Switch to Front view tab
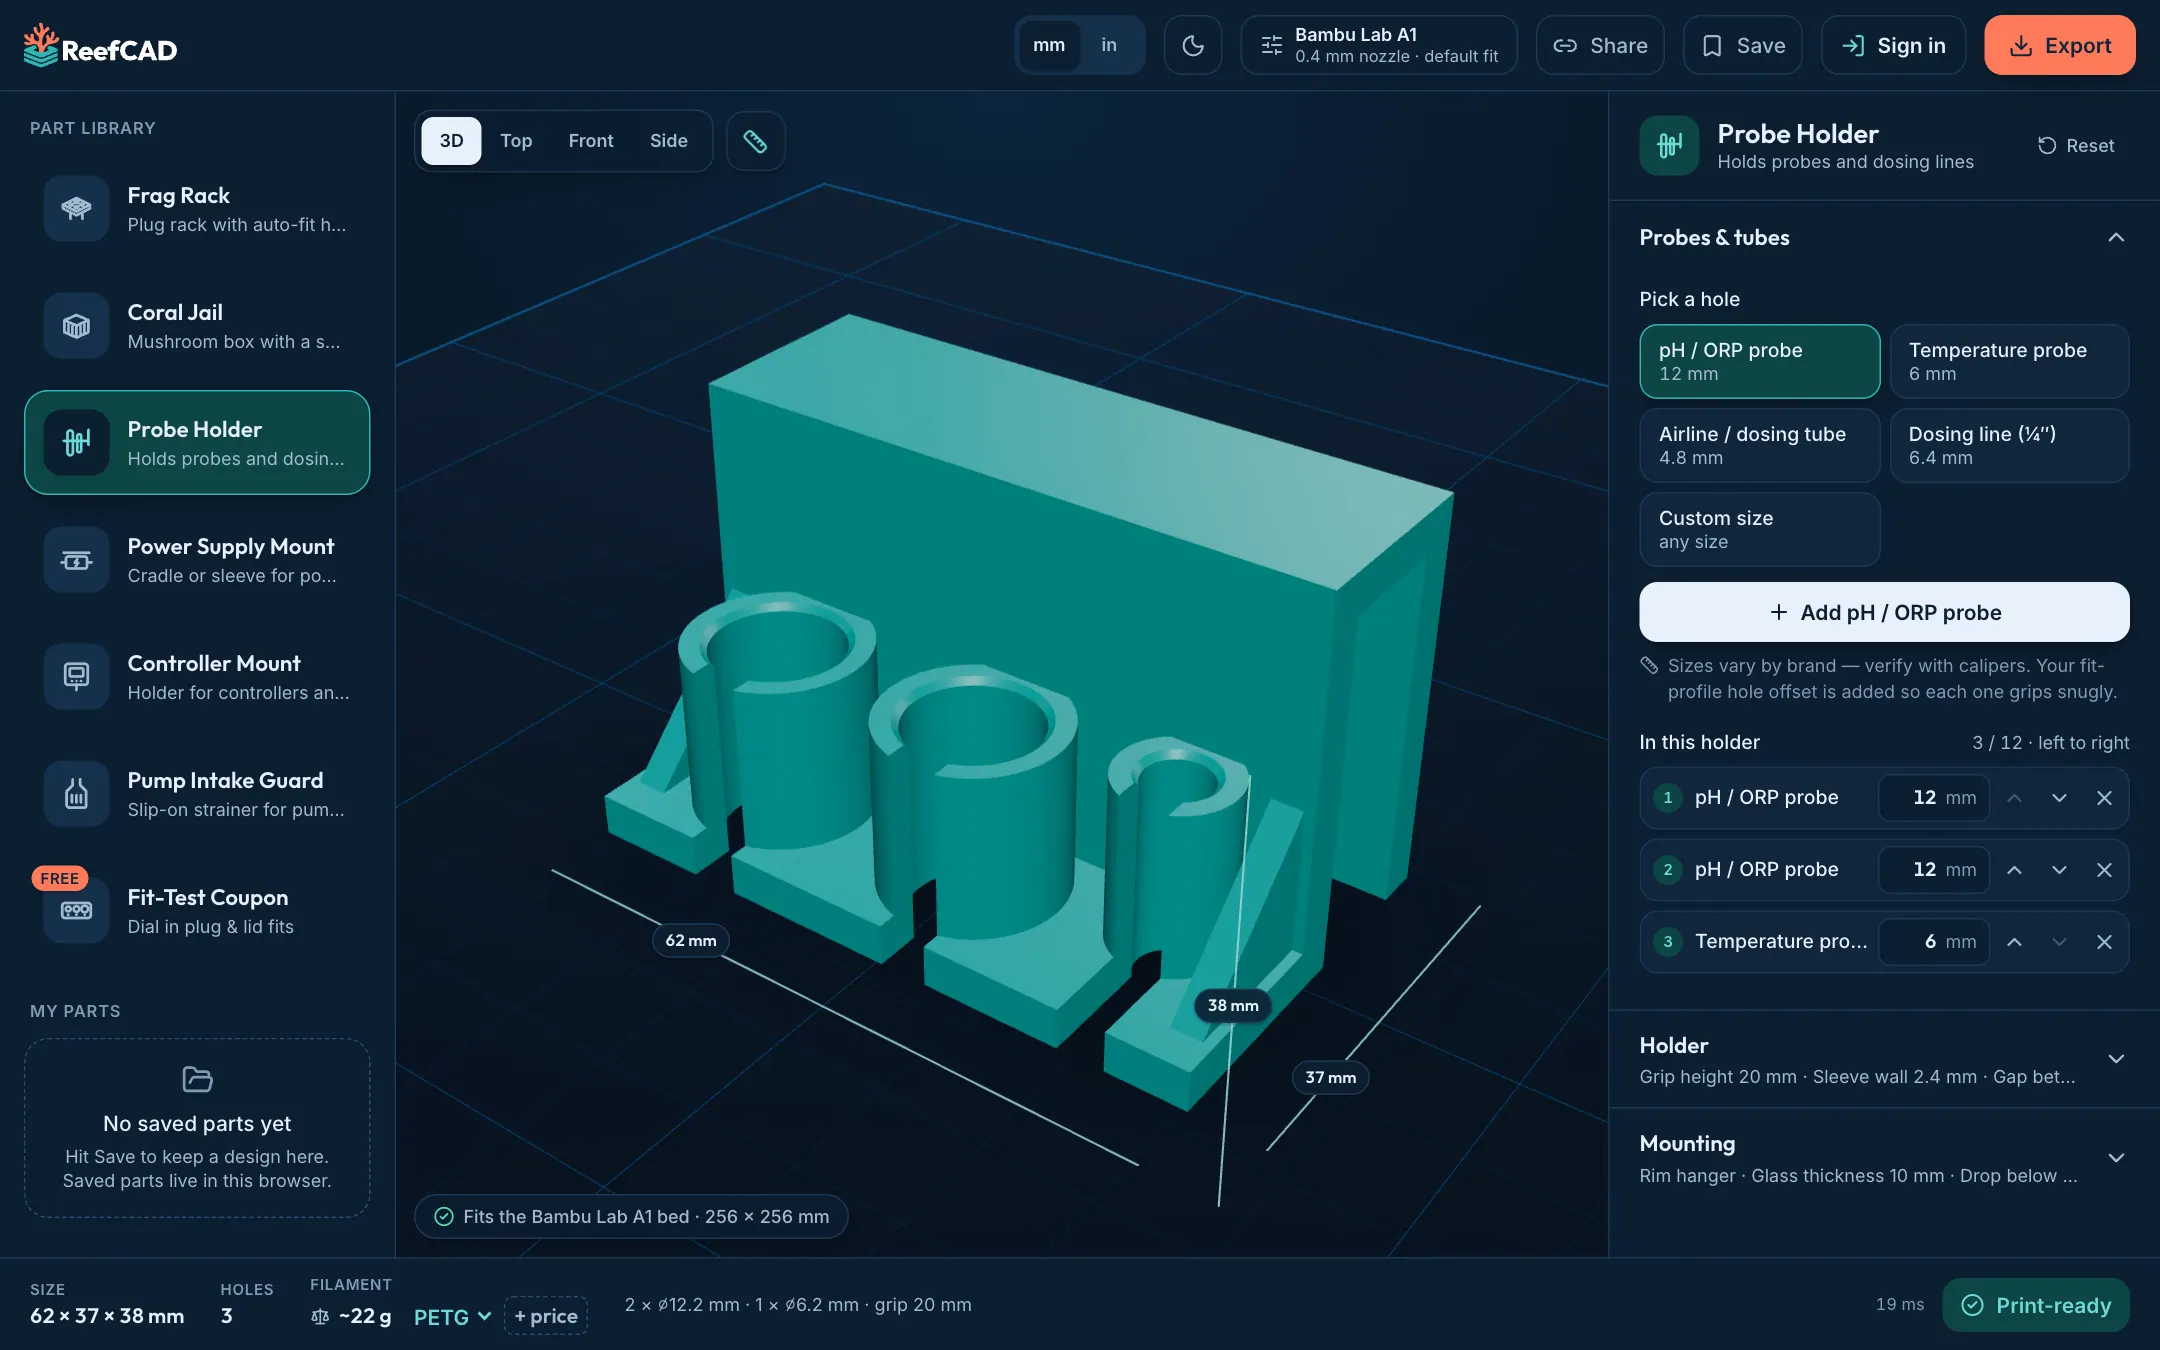Image resolution: width=2160 pixels, height=1350 pixels. 590,141
